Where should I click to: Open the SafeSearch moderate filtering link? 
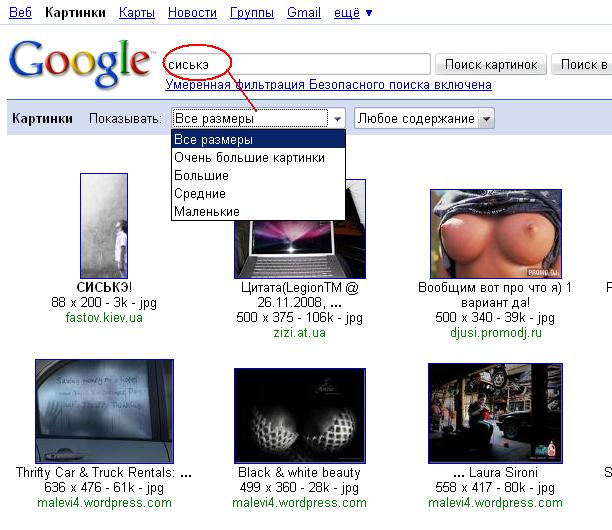(x=328, y=85)
